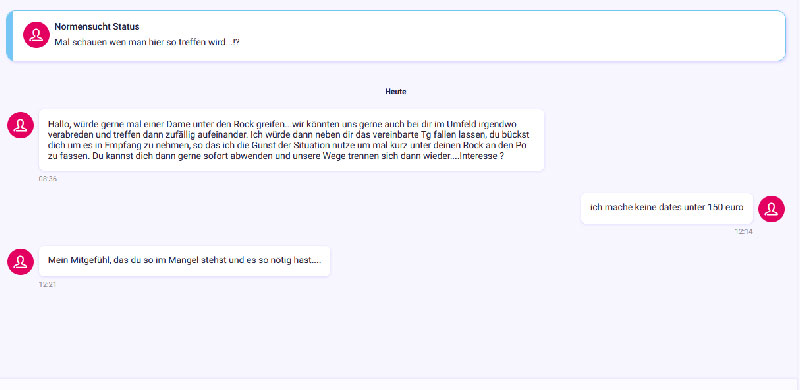The image size is (800, 390).
Task: Click the emoji ending the status text
Action: [x=235, y=43]
